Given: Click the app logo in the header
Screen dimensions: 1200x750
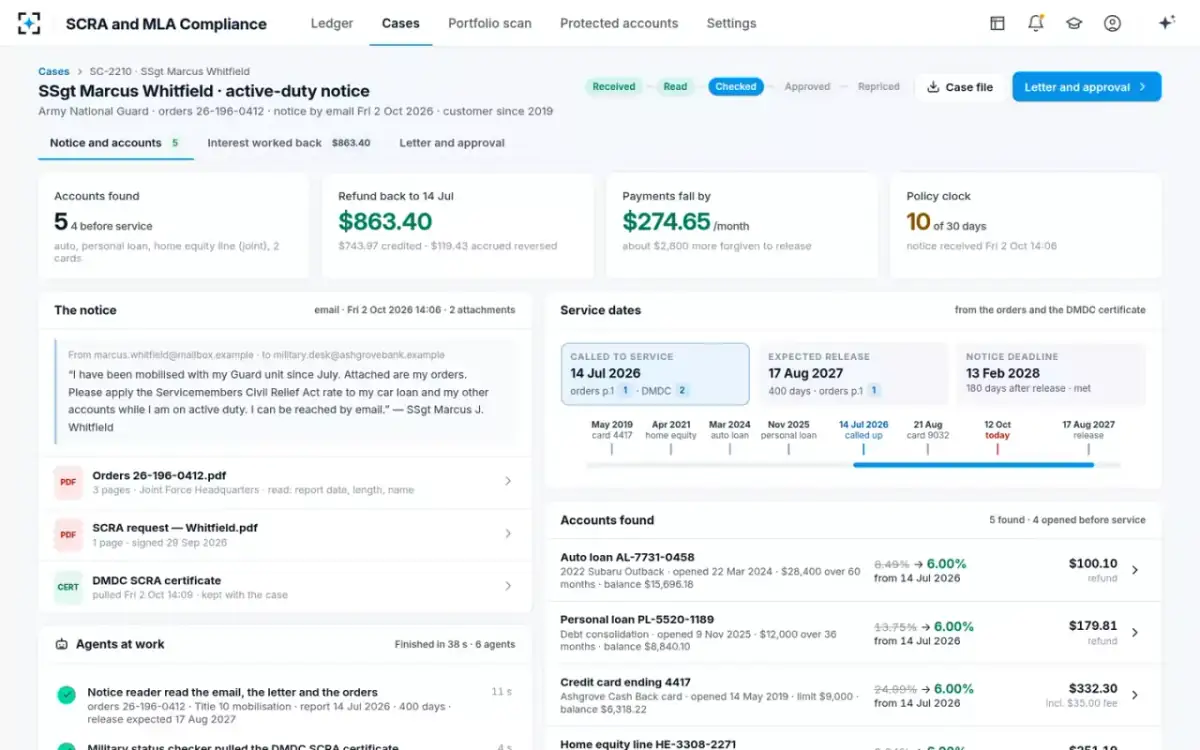Looking at the screenshot, I should click(x=30, y=23).
